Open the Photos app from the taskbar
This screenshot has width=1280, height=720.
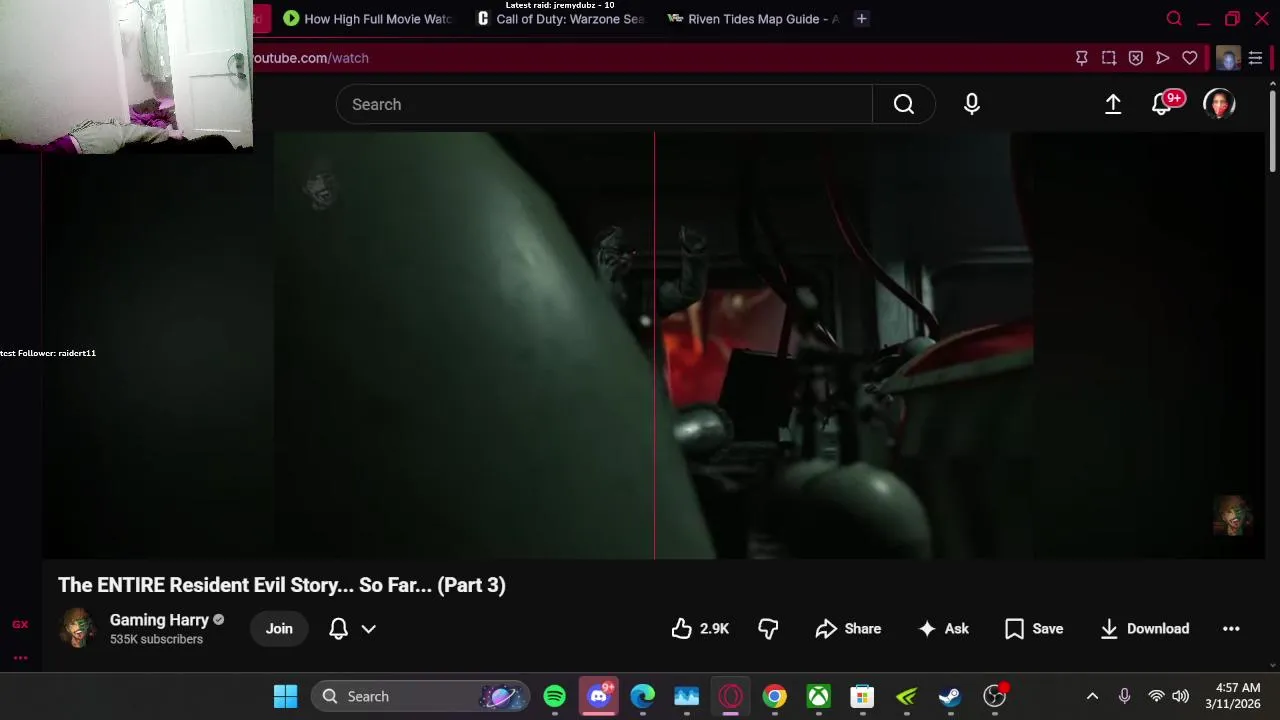[686, 696]
